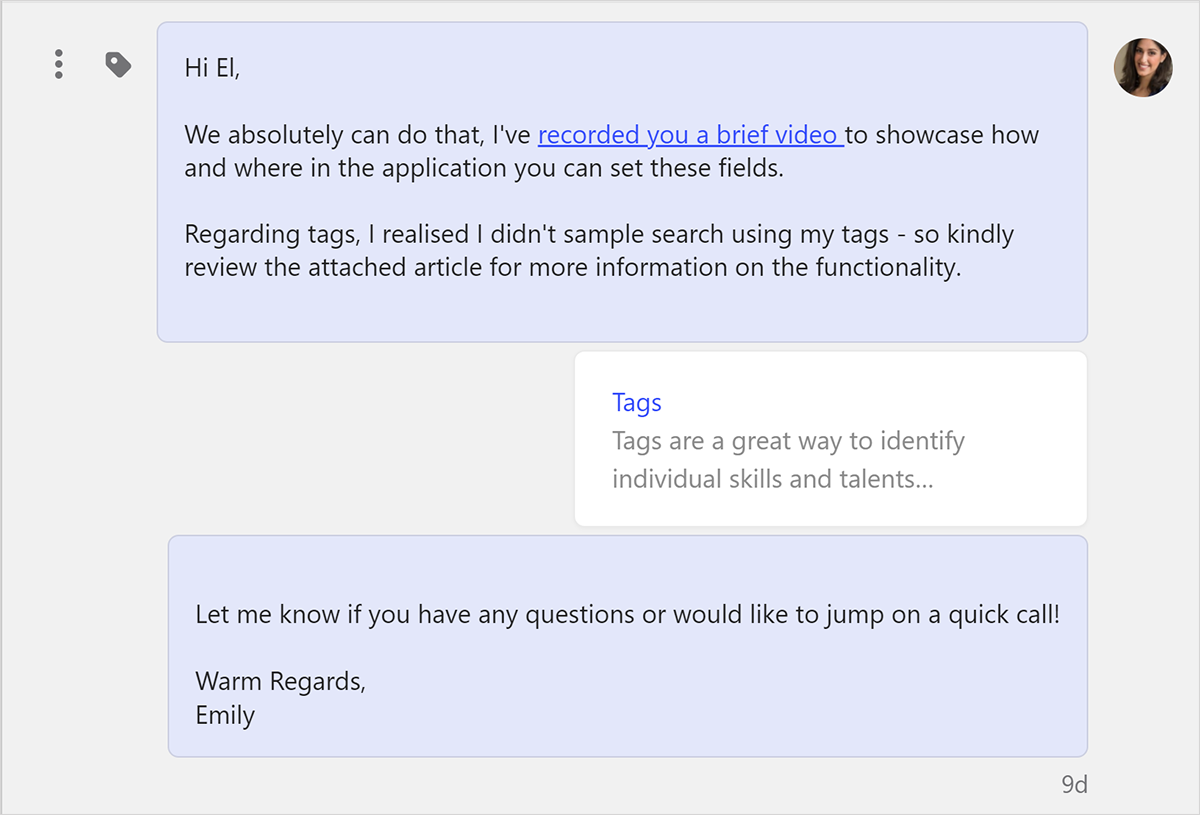Click the truncated "individual skills and talents..." line

(x=772, y=479)
